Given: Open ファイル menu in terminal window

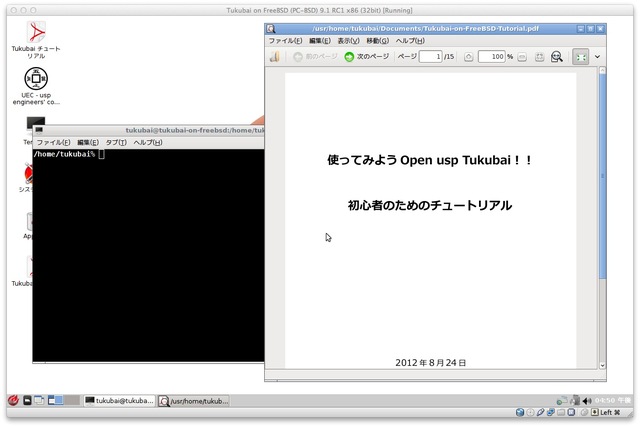Looking at the screenshot, I should click(53, 142).
